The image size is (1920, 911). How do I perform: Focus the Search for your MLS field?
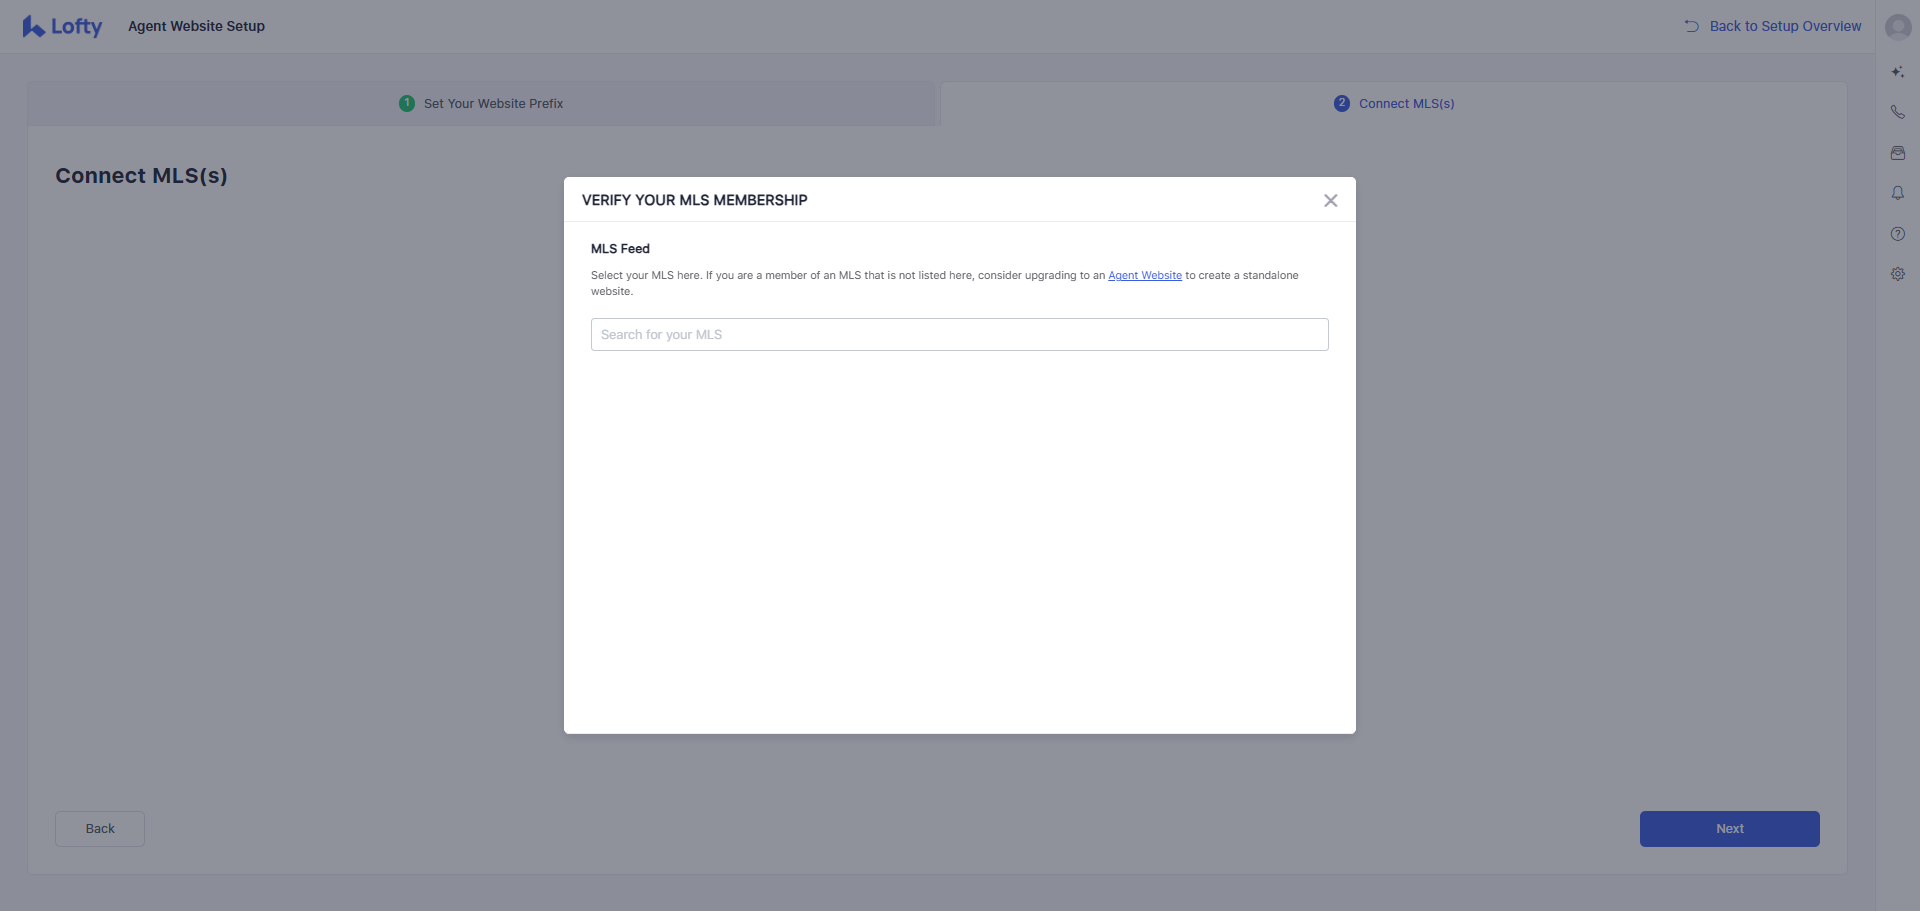(x=959, y=335)
